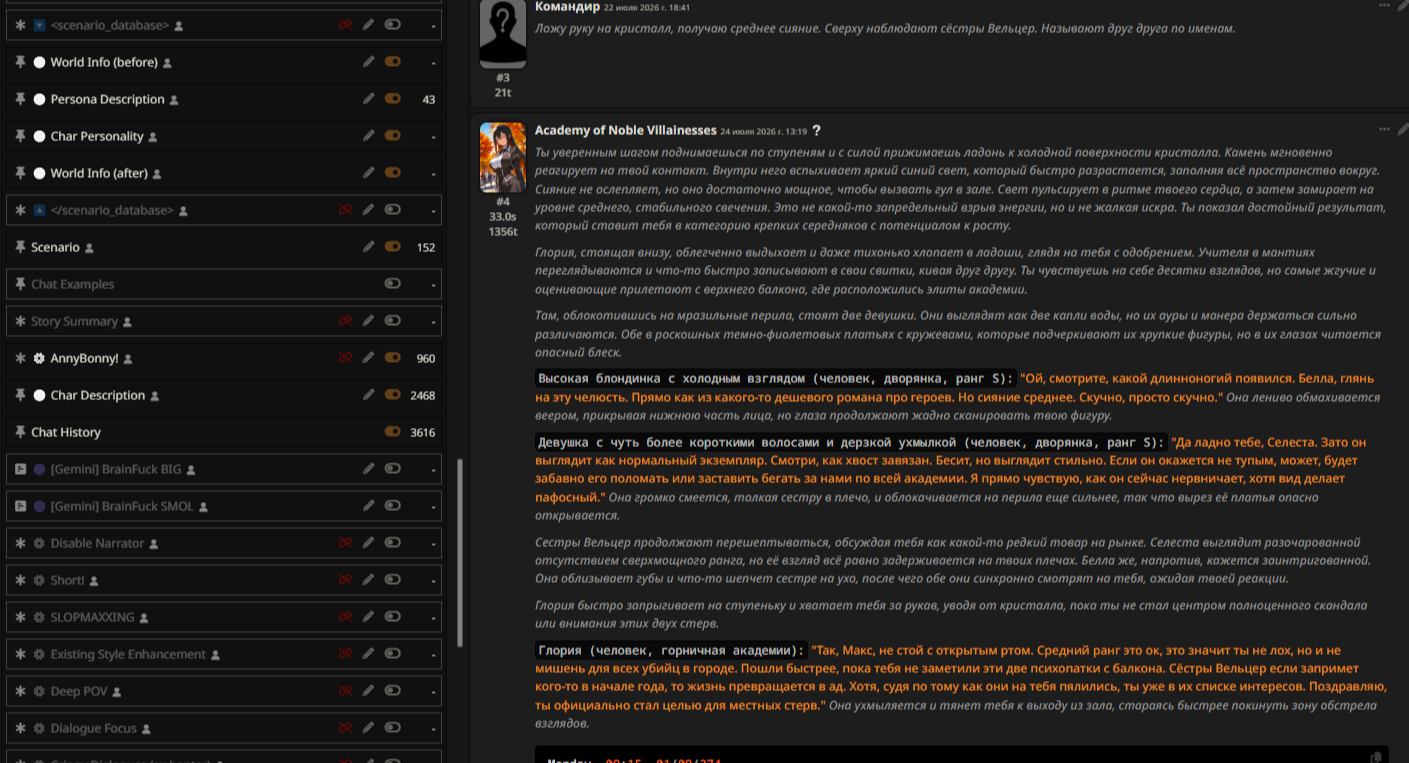Image resolution: width=1409 pixels, height=763 pixels.
Task: Edit the Scenario prompt with its pencil
Action: click(369, 247)
